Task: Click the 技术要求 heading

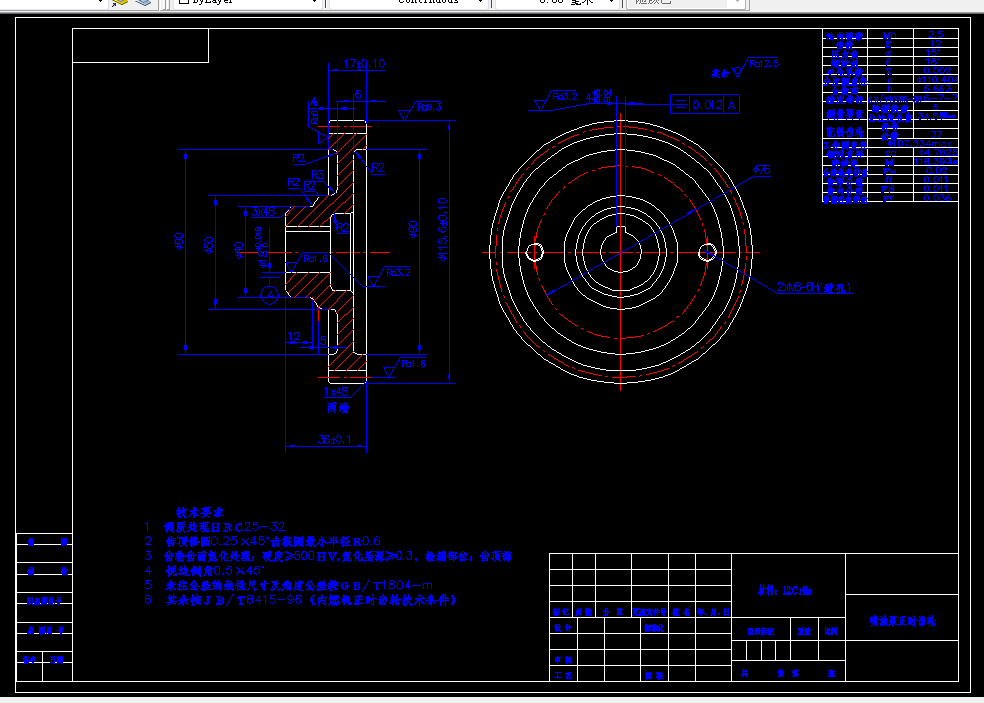Action: click(200, 513)
